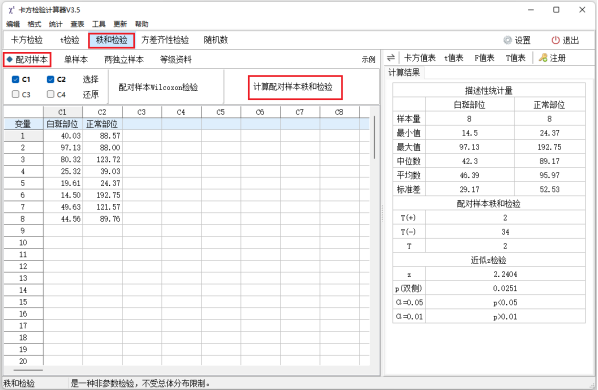The image size is (598, 390).
Task: Open the 帮助 menu
Action: tap(141, 24)
